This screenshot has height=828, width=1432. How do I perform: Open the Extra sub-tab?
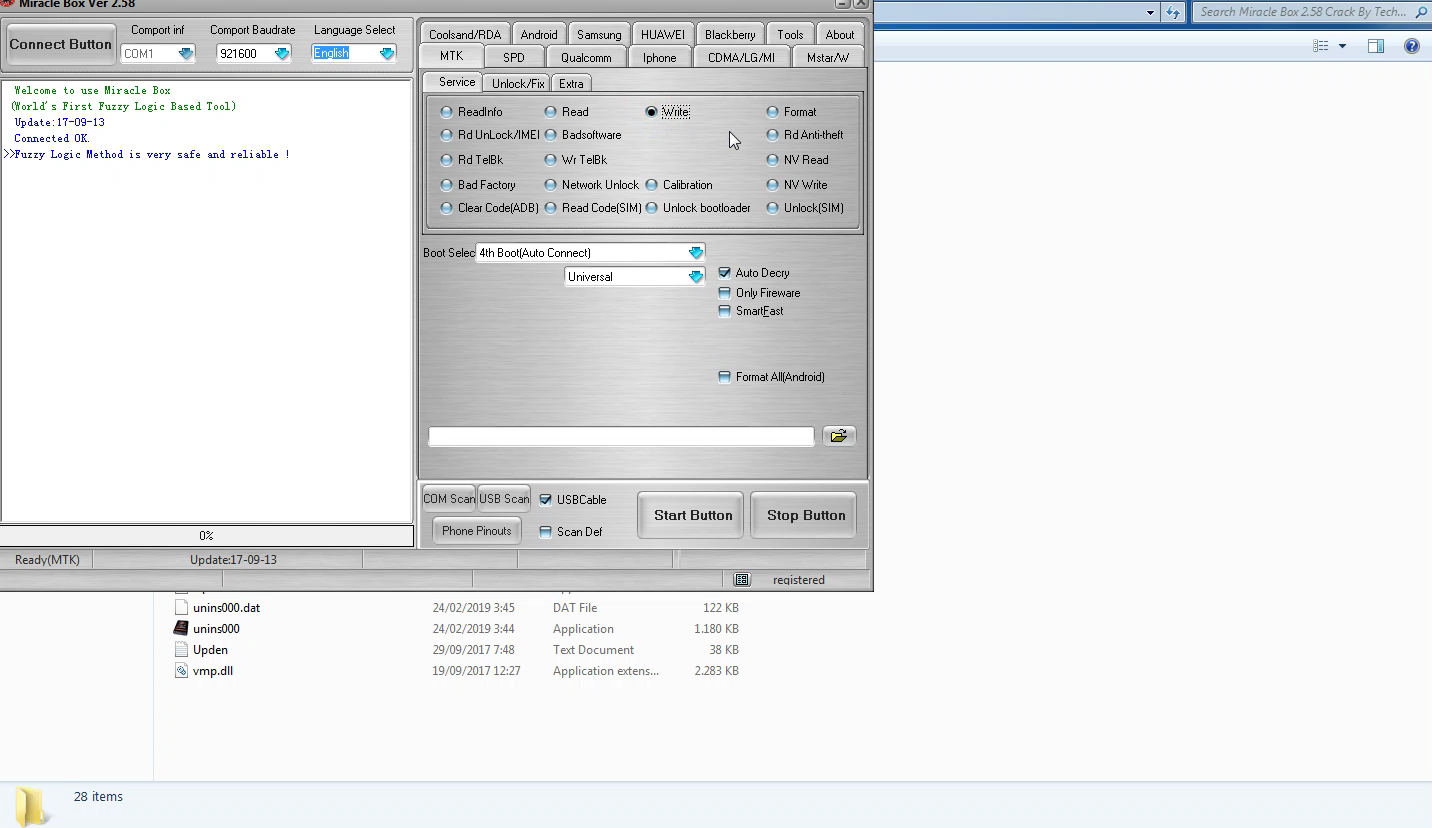click(571, 84)
